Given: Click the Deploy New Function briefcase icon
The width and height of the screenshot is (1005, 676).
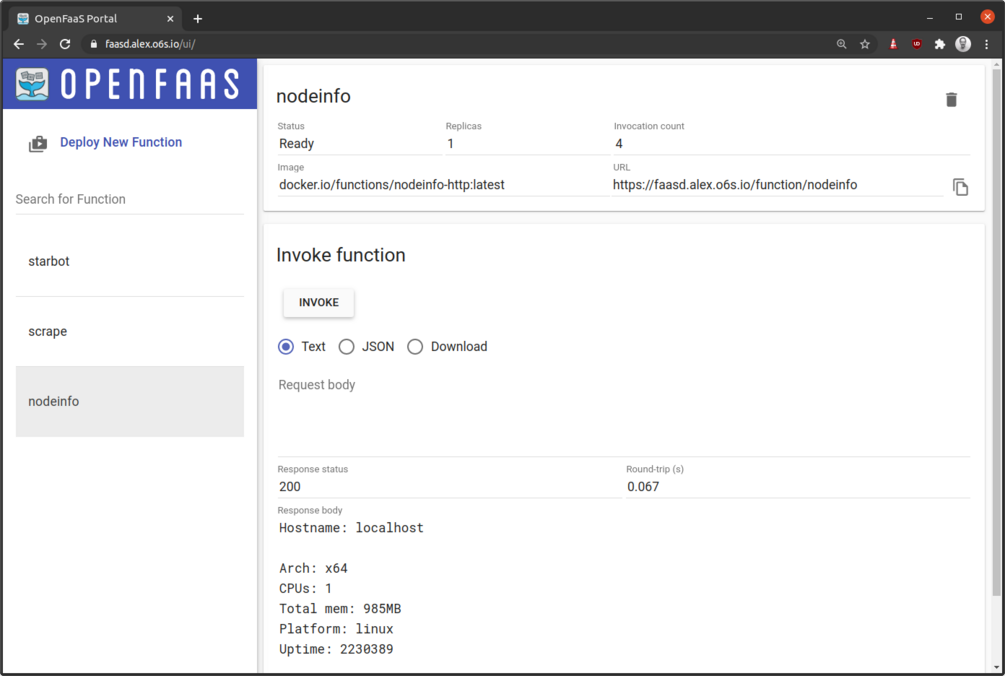Looking at the screenshot, I should (38, 144).
